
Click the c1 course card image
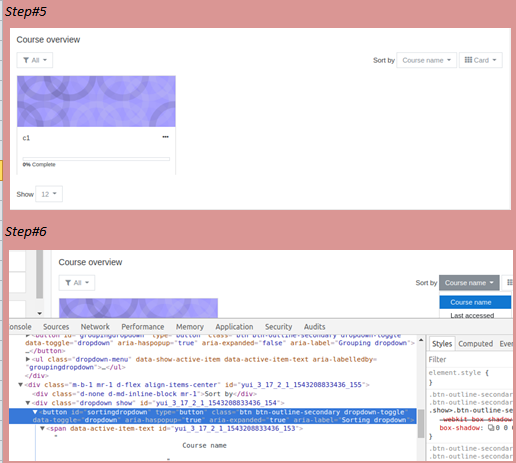click(96, 101)
